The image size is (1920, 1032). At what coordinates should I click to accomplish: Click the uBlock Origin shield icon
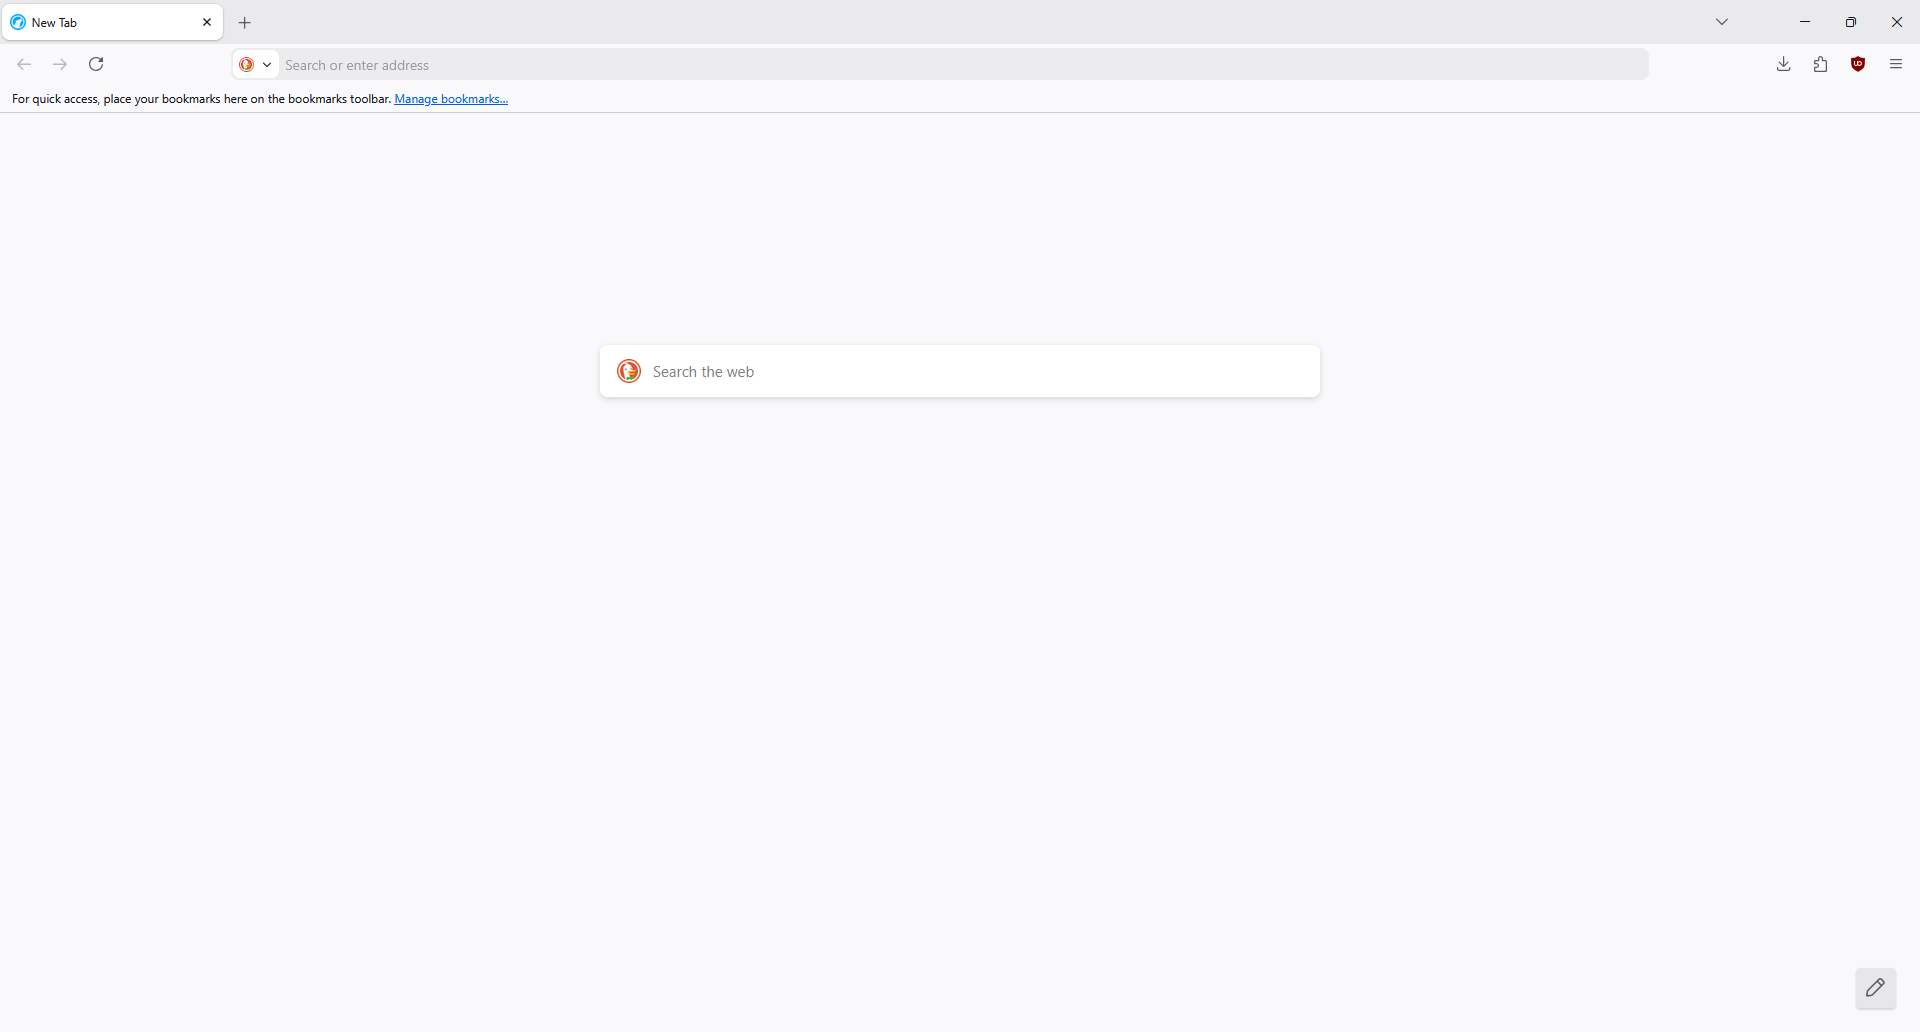(x=1859, y=65)
